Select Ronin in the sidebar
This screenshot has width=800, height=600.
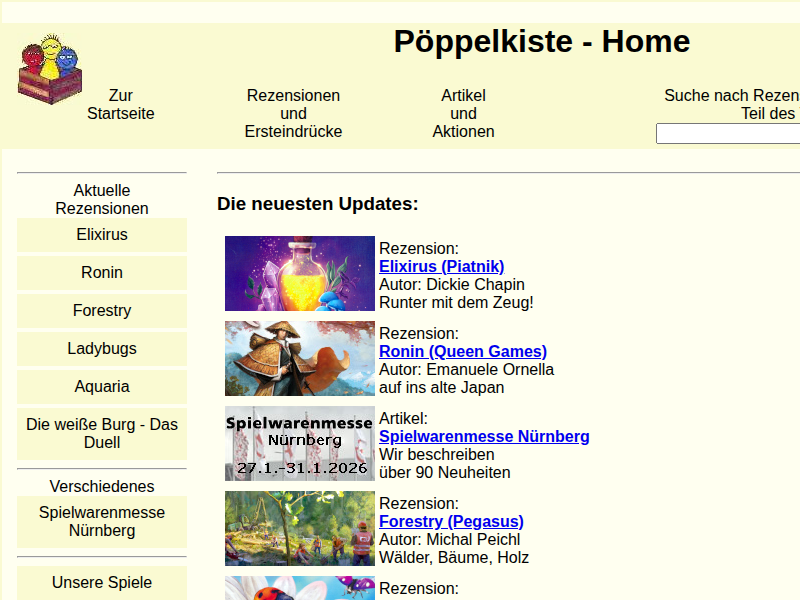102,273
